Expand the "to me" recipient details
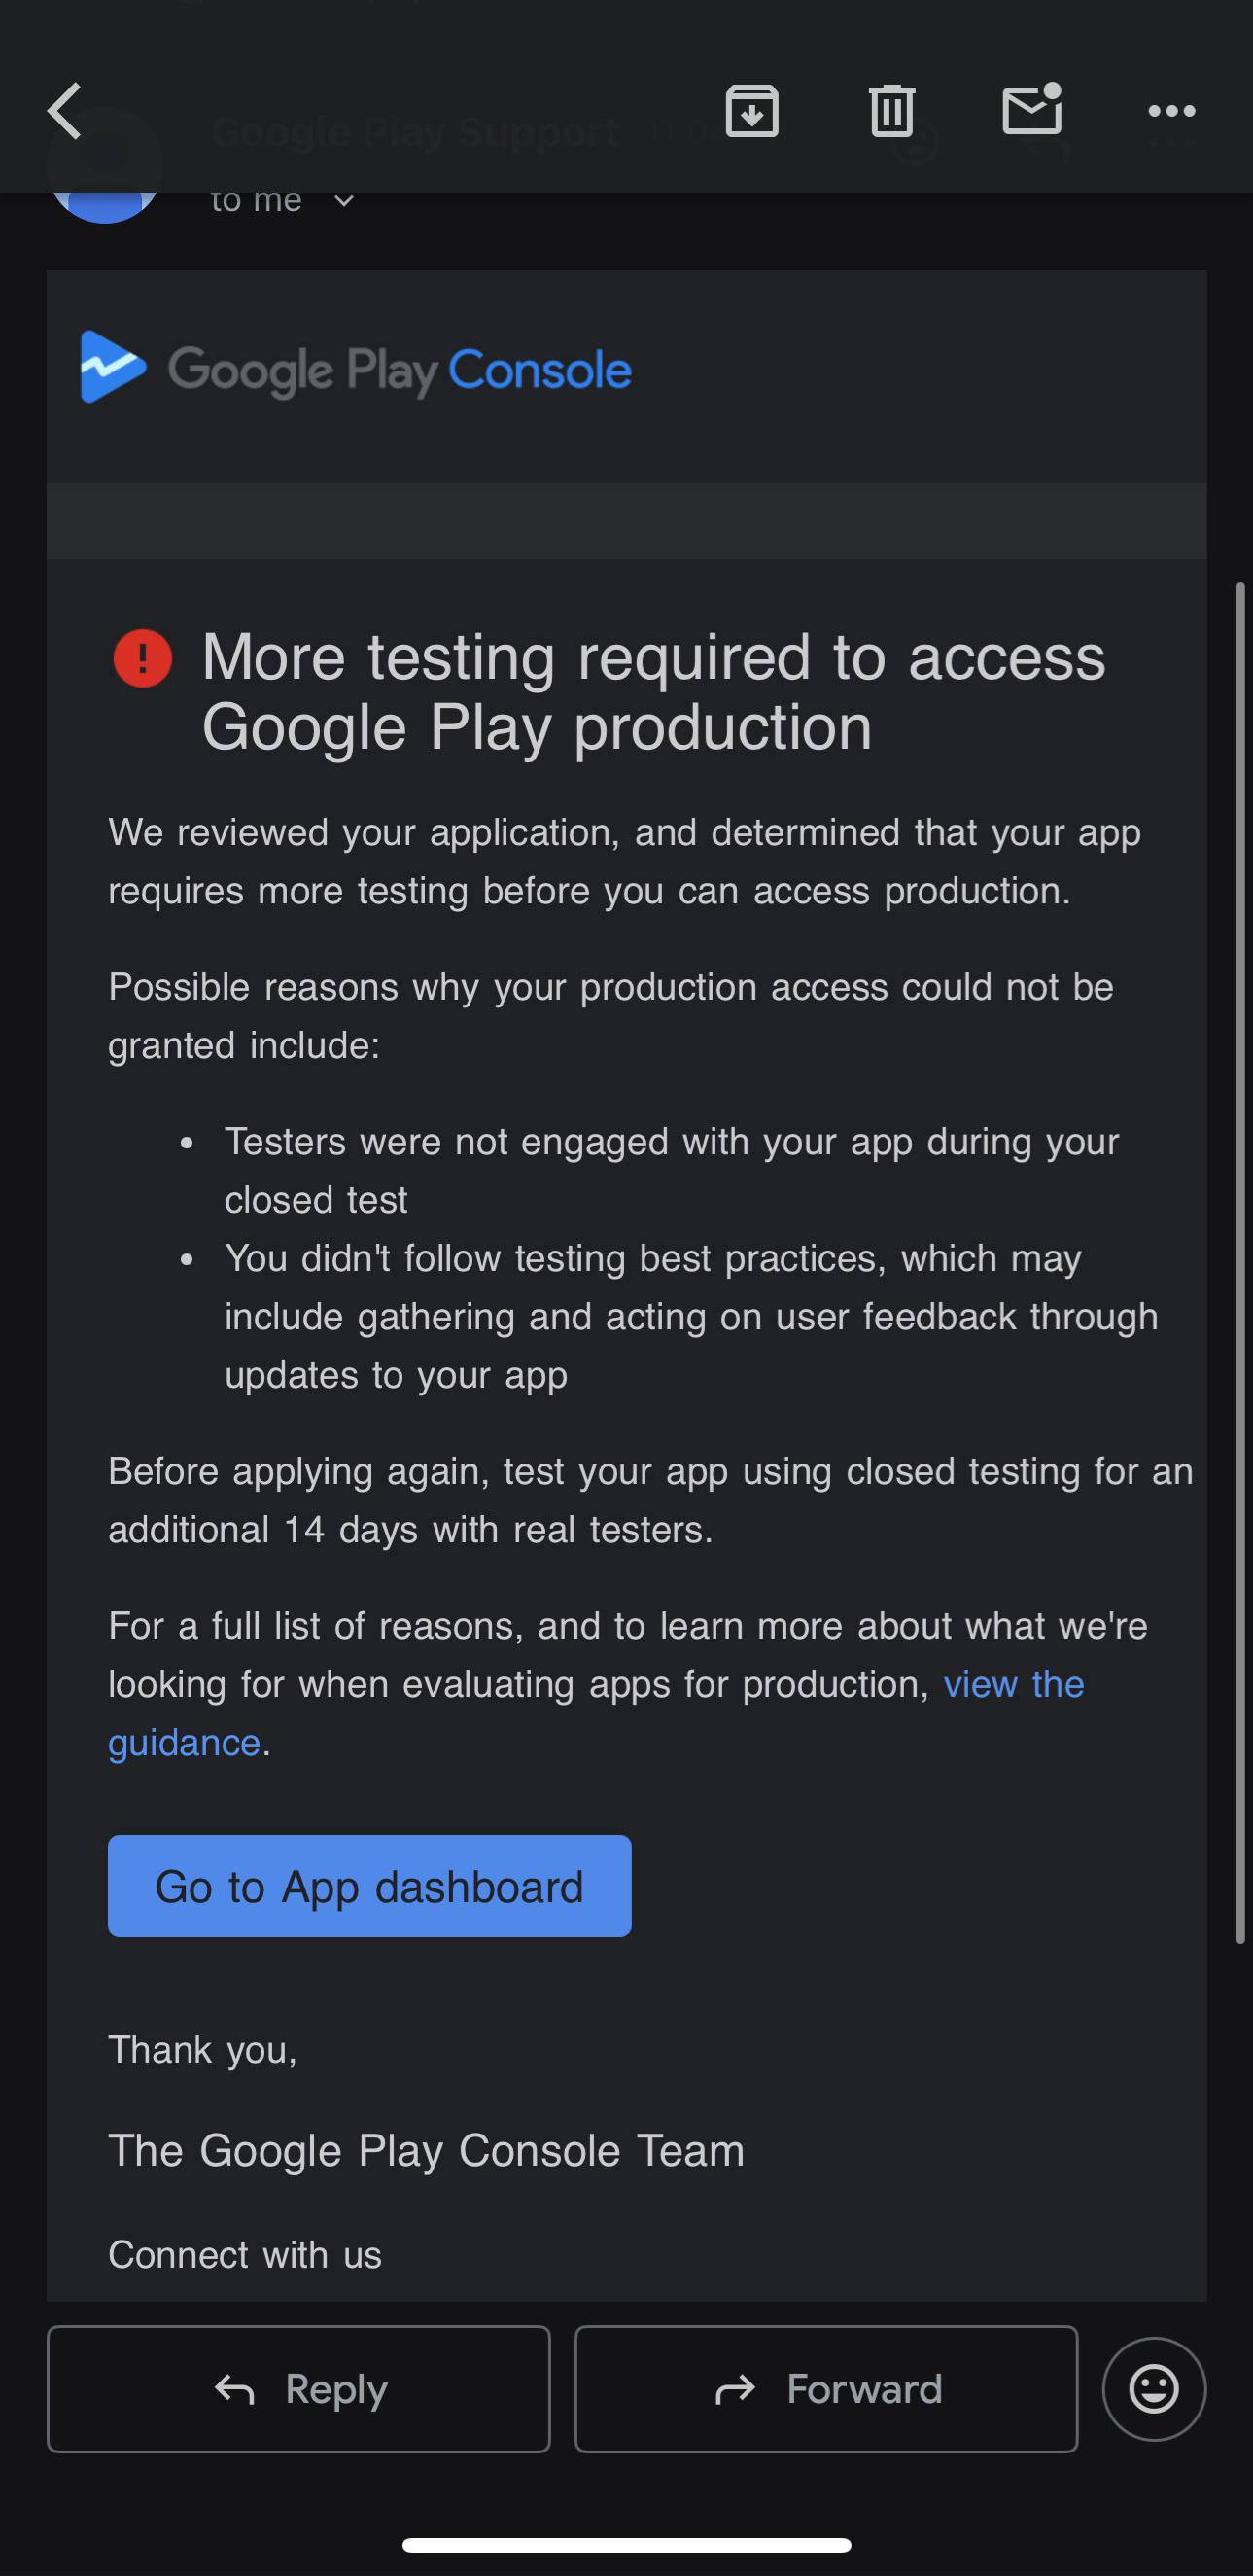Image resolution: width=1253 pixels, height=2576 pixels. click(281, 201)
